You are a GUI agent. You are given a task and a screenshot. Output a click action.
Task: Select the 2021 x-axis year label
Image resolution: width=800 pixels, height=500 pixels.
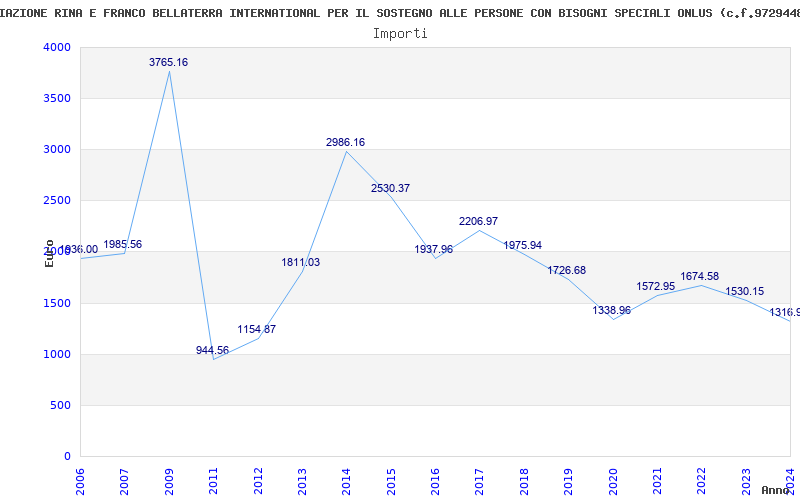[657, 481]
